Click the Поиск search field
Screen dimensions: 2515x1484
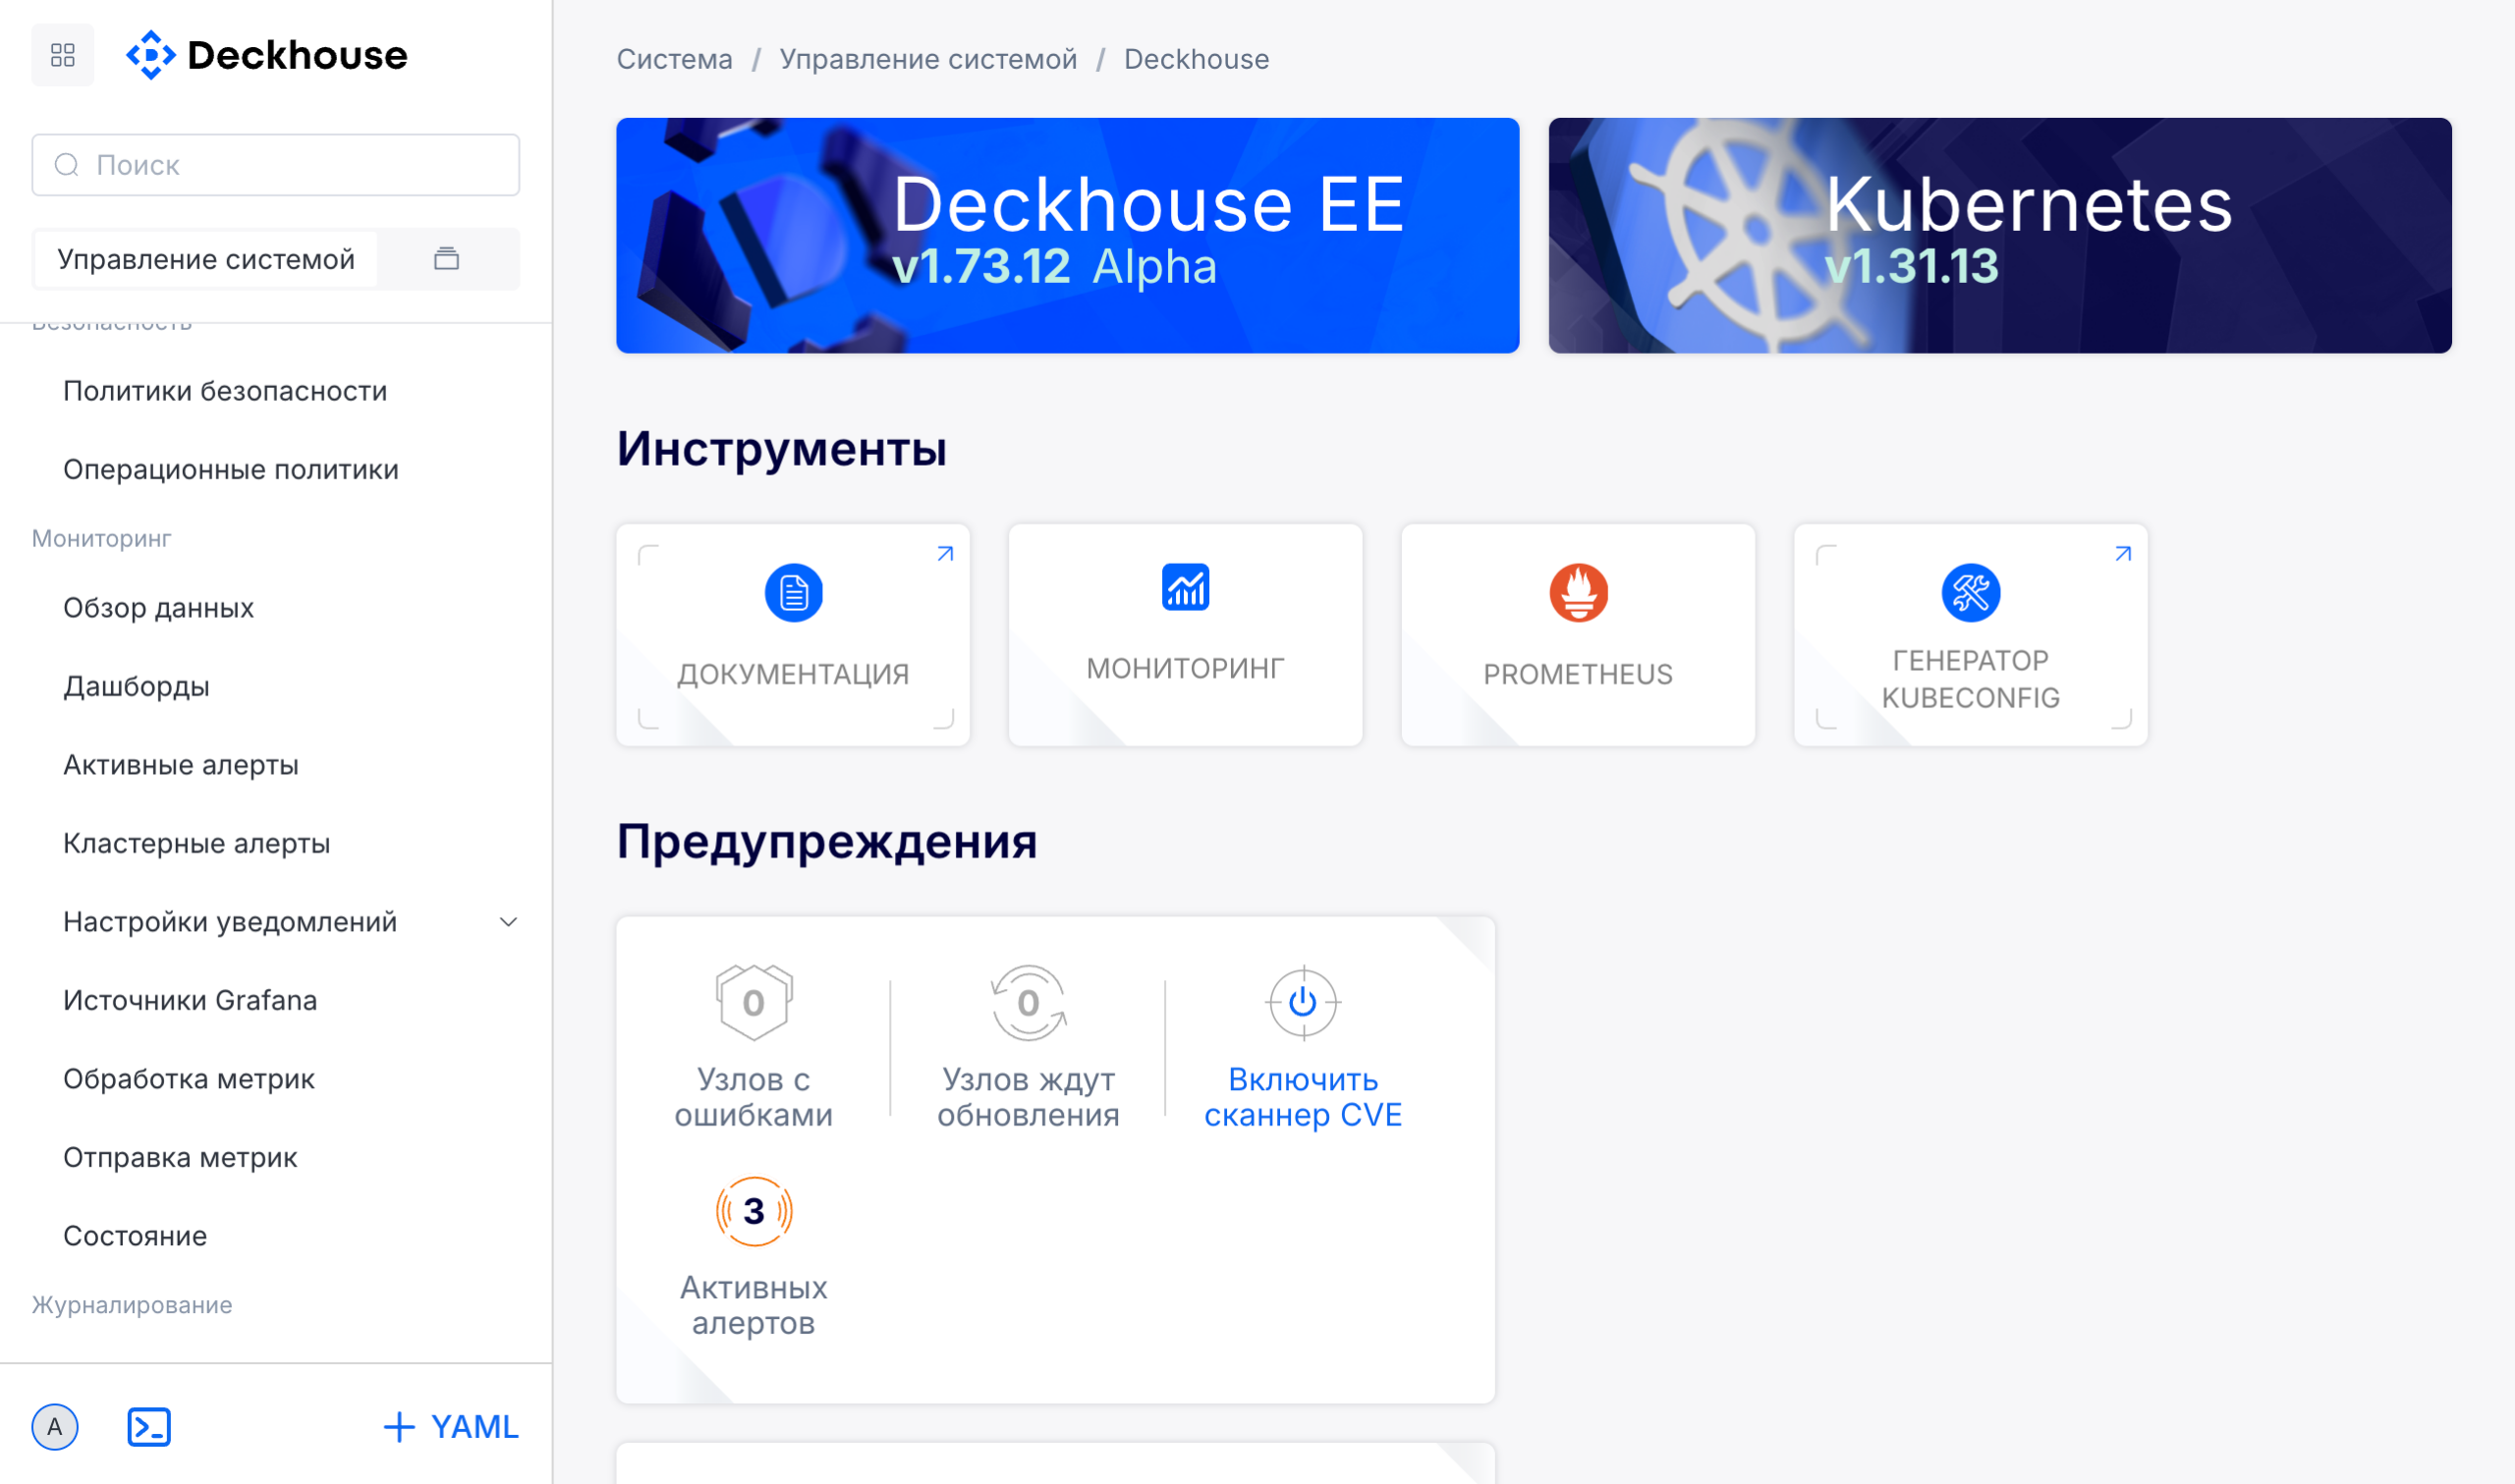(x=276, y=165)
